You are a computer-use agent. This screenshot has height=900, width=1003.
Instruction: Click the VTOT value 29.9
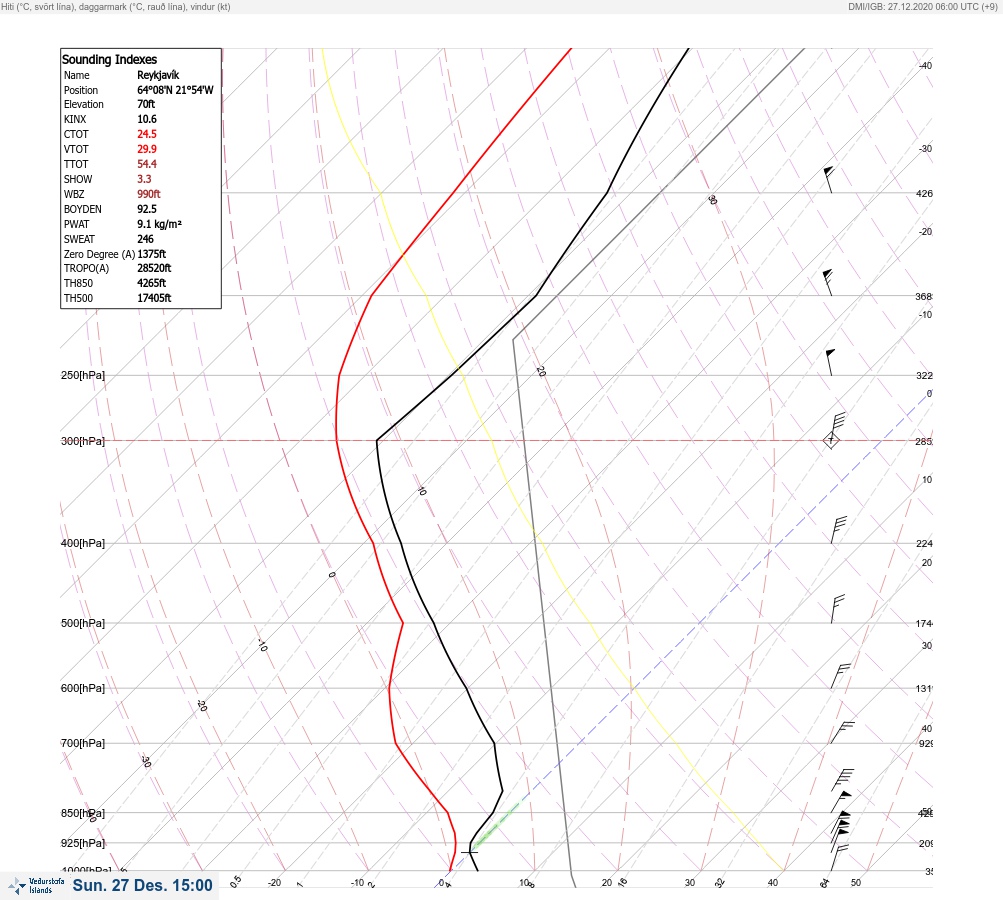[x=146, y=148]
